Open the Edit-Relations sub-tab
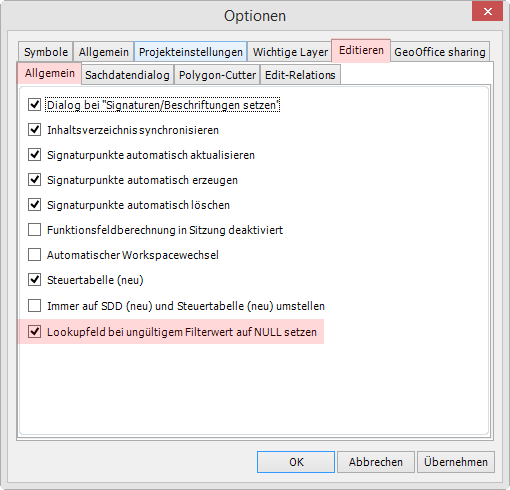The height and width of the screenshot is (490, 510). coord(300,75)
